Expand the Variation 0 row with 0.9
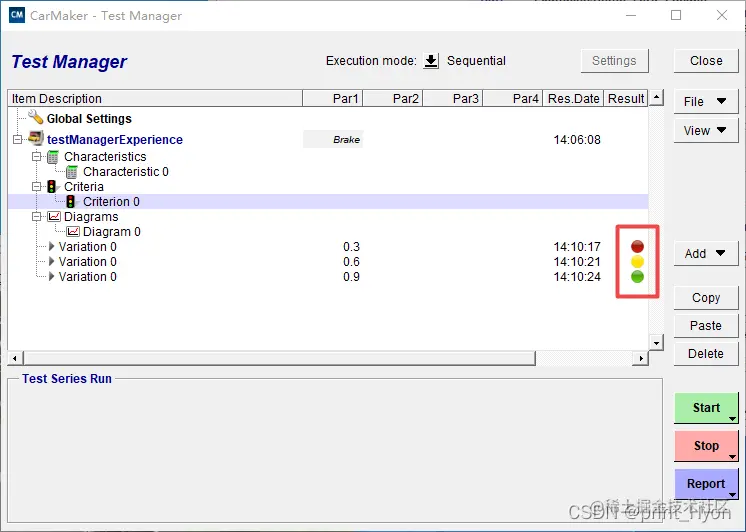Screen dimensions: 746x532 tap(51, 276)
